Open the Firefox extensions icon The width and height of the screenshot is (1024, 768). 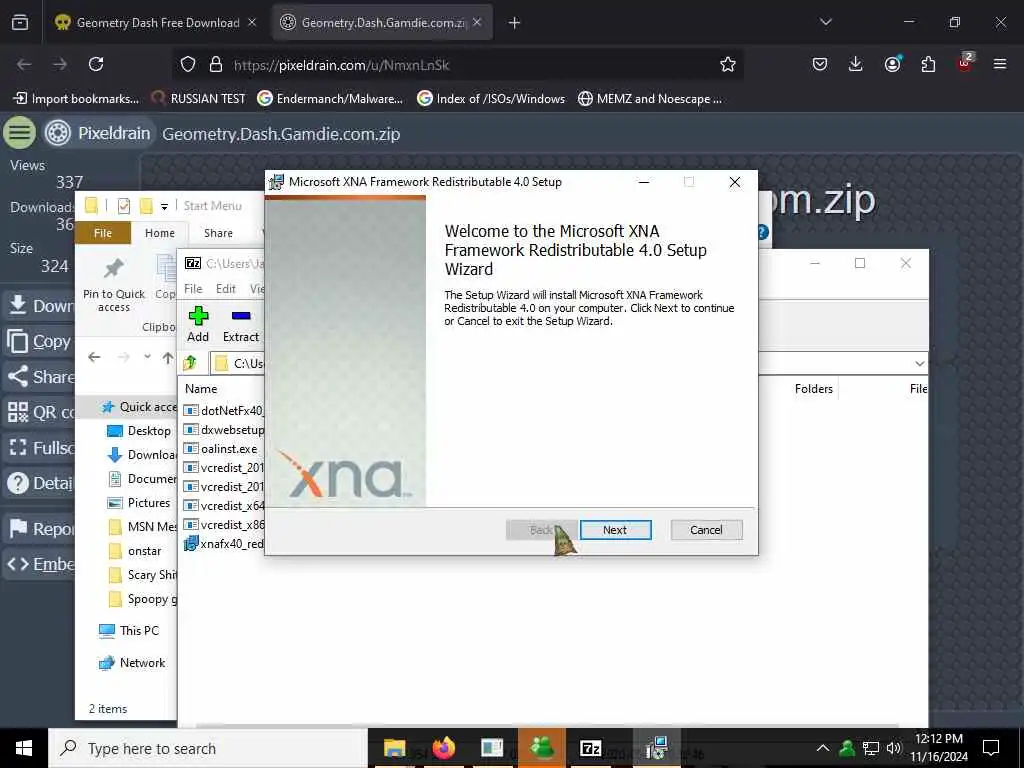(x=928, y=64)
